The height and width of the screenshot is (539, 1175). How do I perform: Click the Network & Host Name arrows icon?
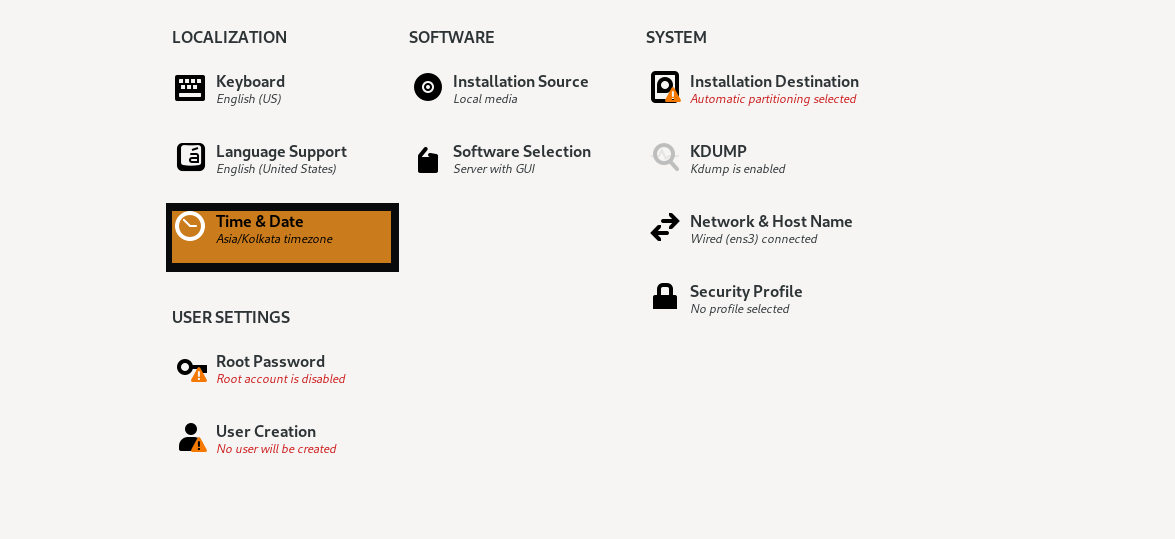tap(665, 227)
